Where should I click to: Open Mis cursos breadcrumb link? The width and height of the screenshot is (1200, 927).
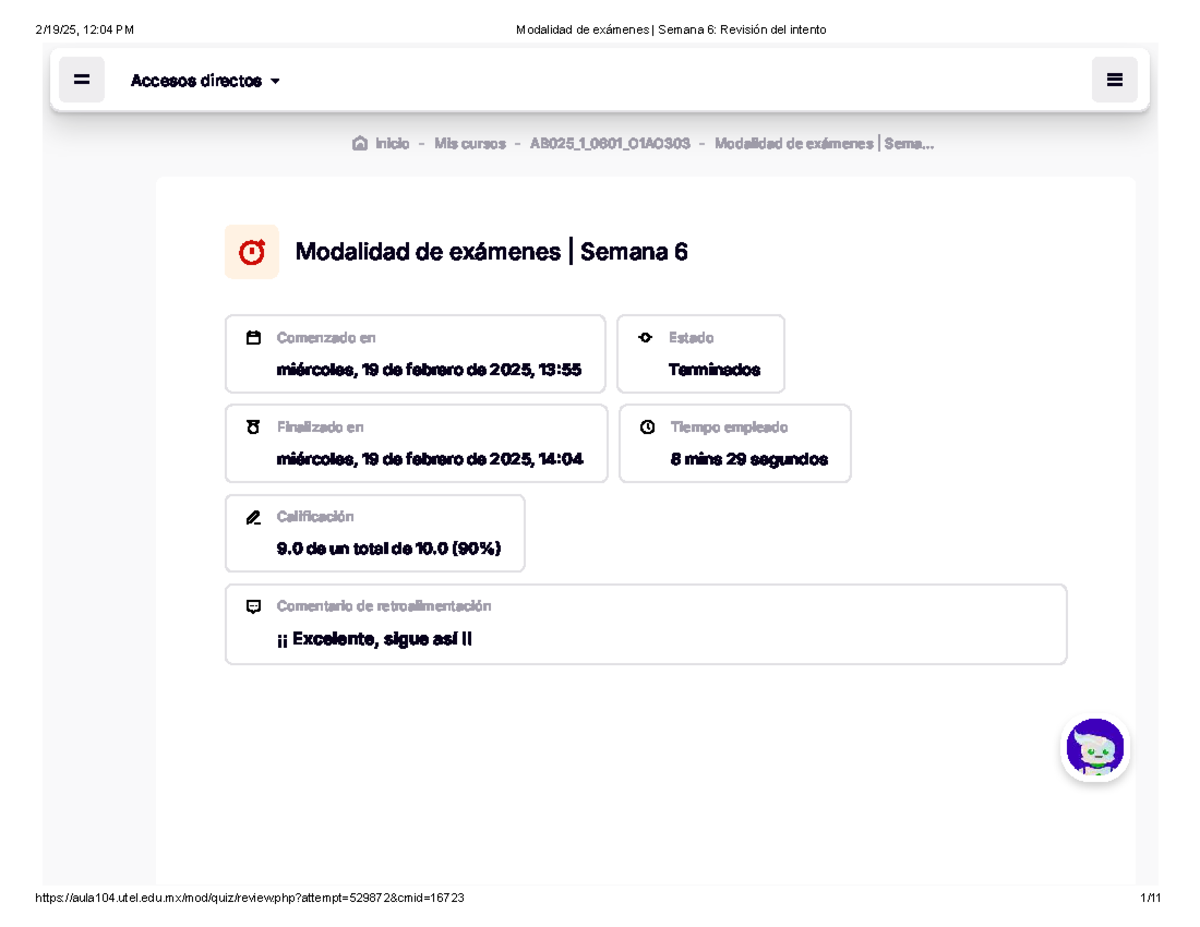click(x=470, y=144)
